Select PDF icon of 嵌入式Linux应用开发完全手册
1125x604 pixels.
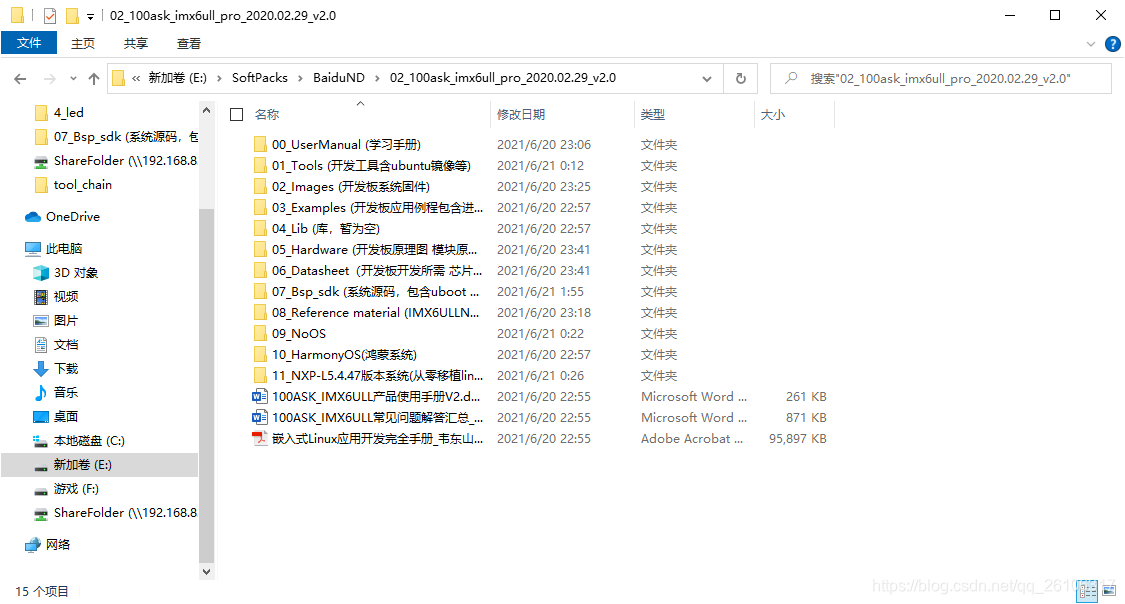(x=260, y=438)
